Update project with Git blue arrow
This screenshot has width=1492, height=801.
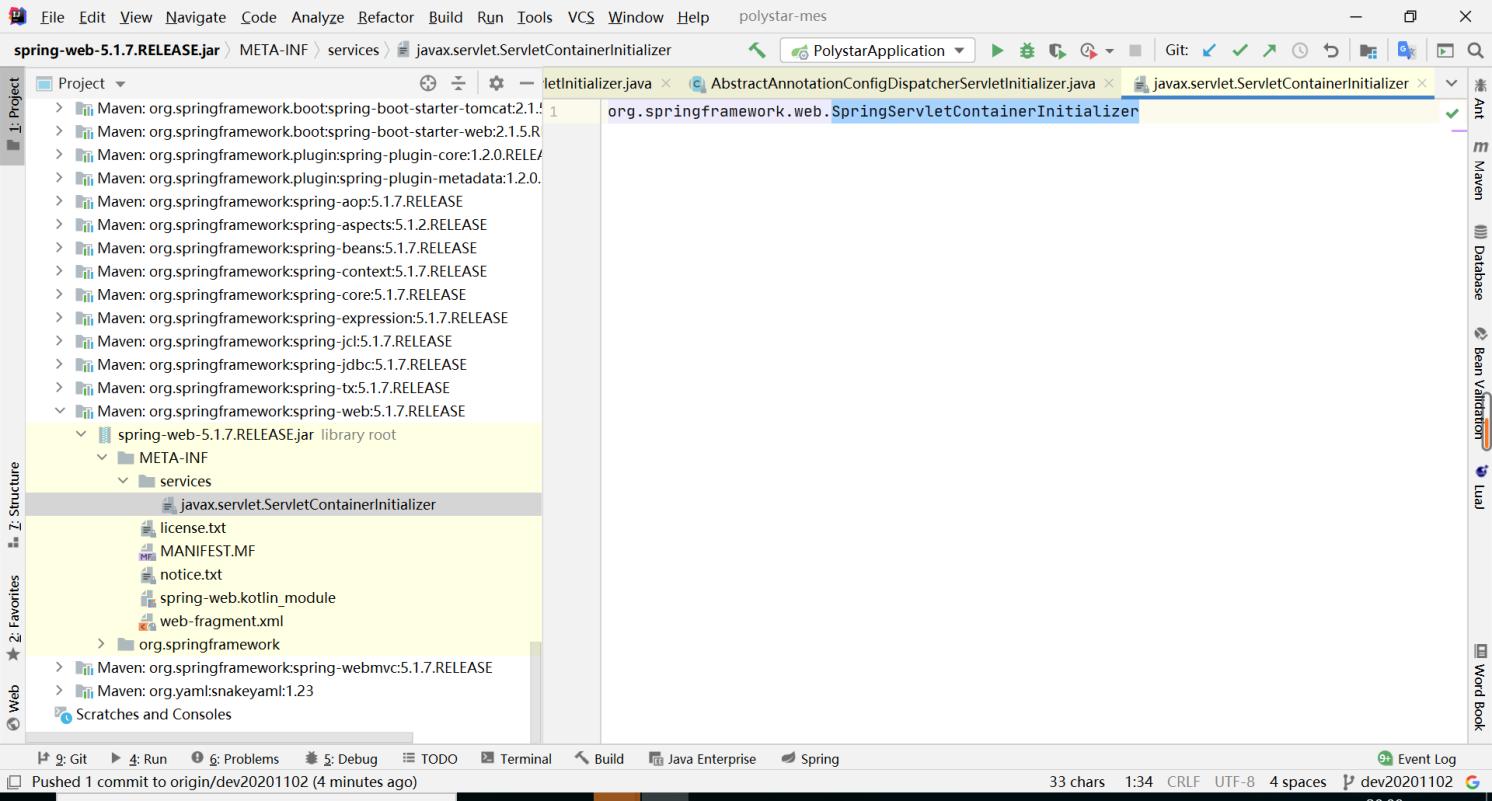click(x=1209, y=50)
